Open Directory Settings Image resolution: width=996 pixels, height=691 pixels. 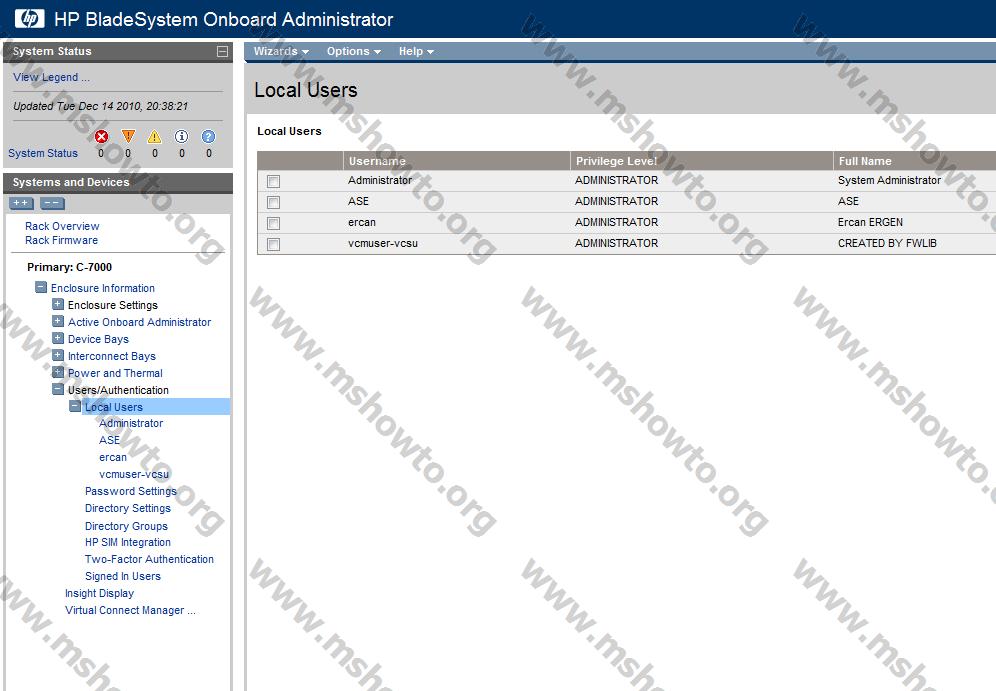(x=128, y=508)
